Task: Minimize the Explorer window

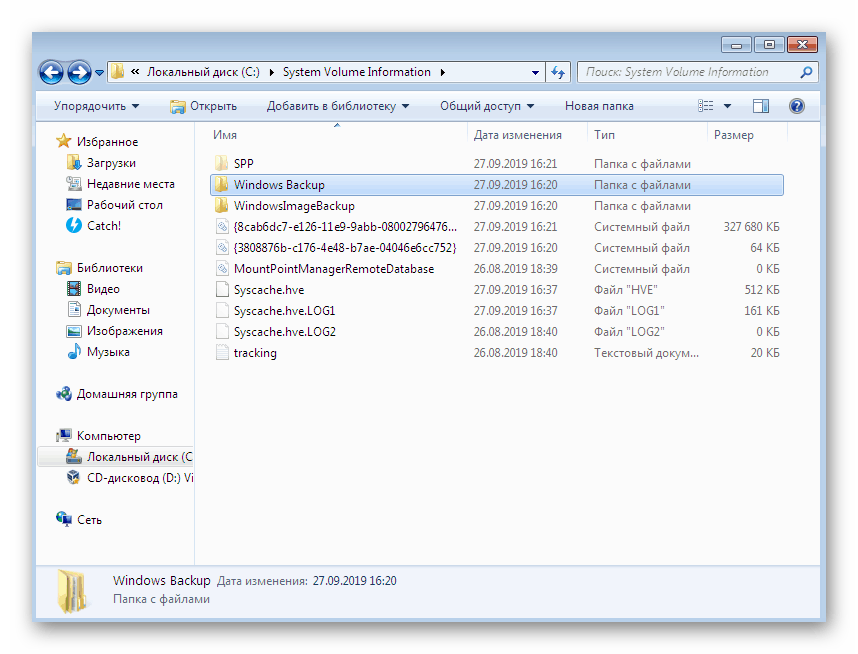Action: click(737, 45)
